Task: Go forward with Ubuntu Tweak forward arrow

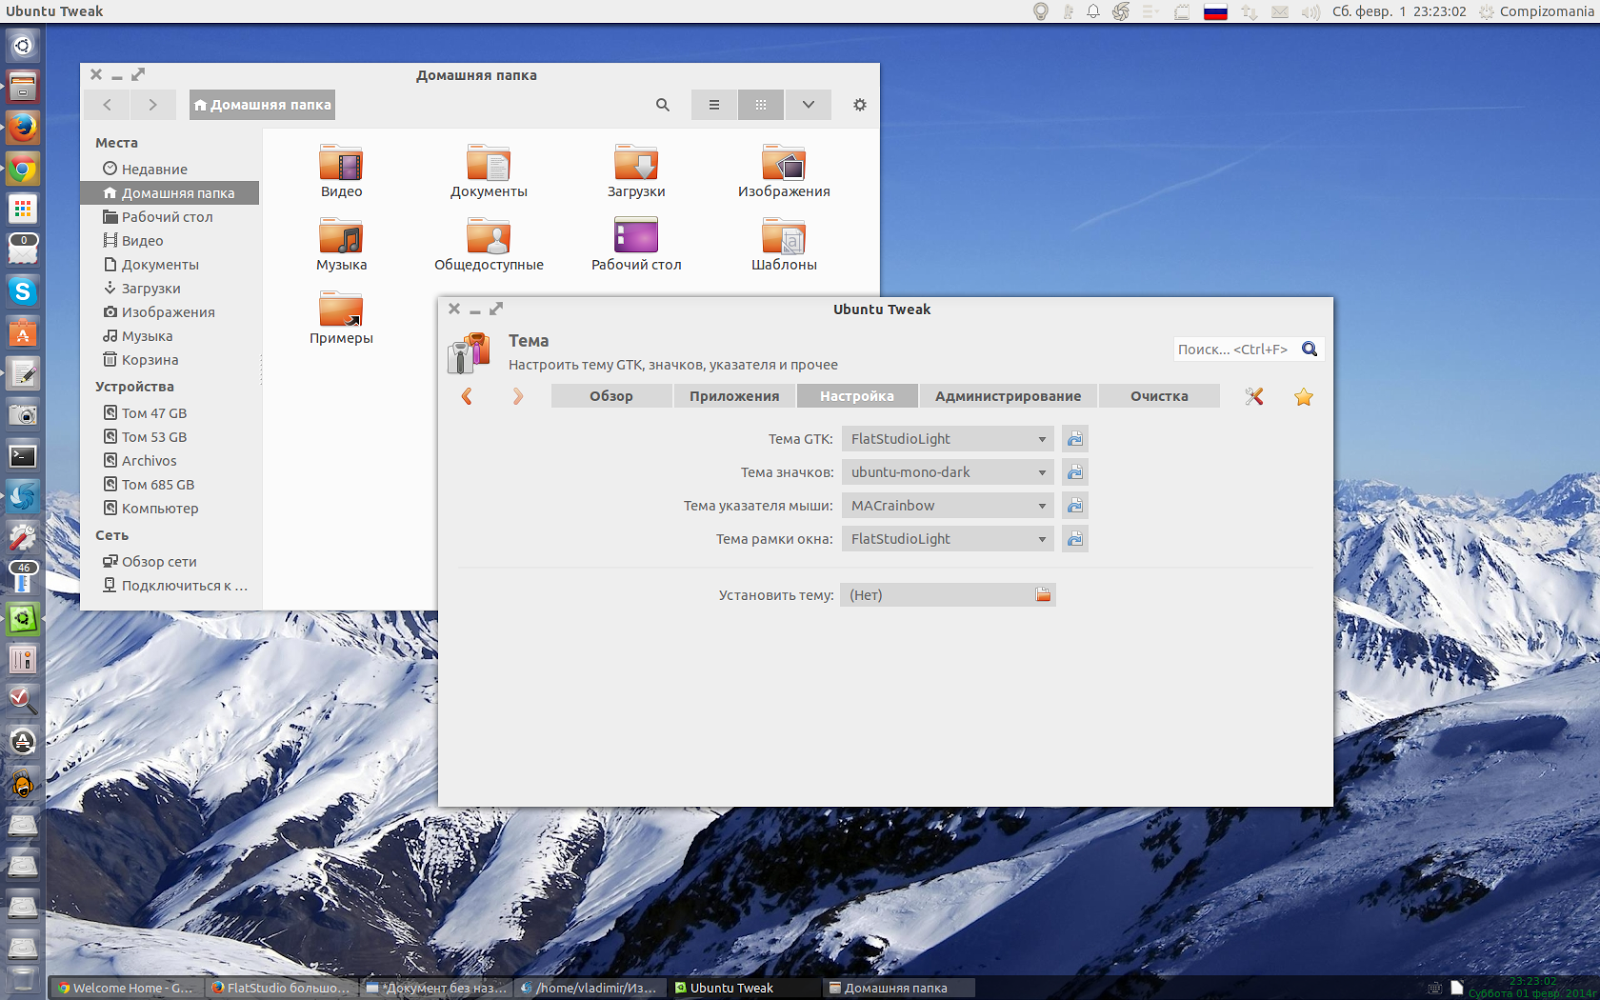Action: tap(517, 396)
